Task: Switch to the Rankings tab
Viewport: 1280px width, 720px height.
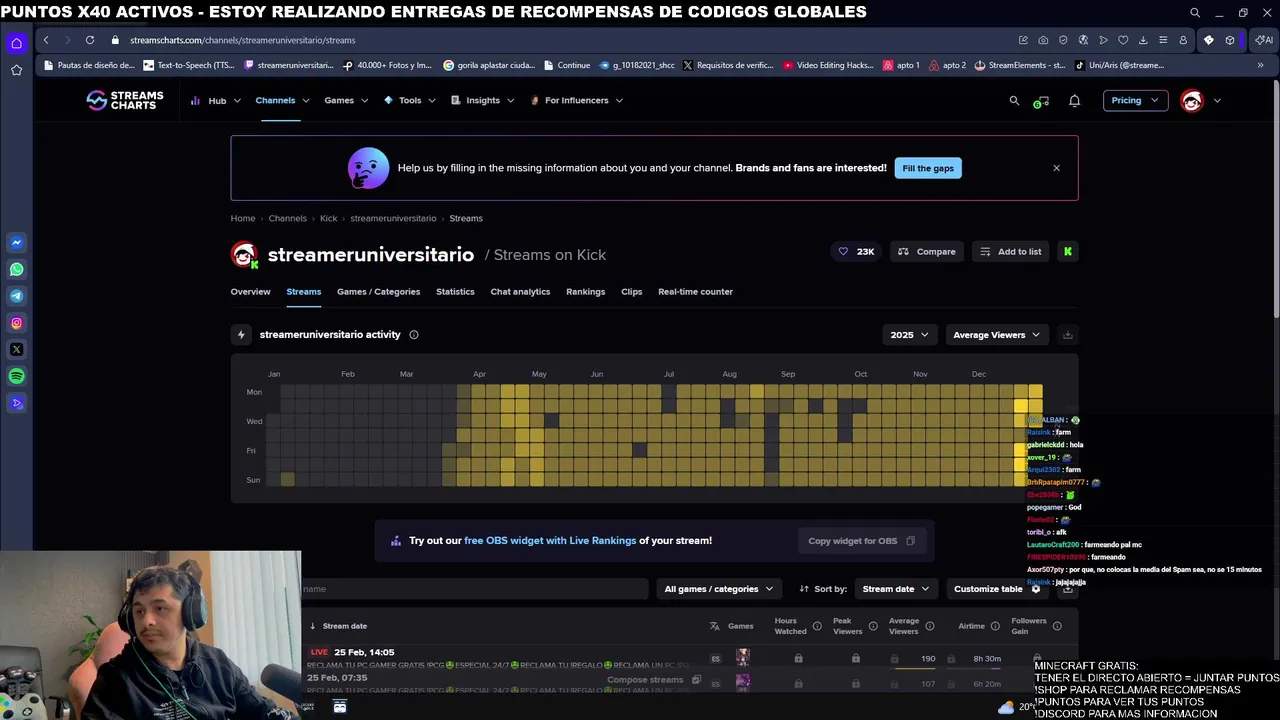Action: click(585, 292)
